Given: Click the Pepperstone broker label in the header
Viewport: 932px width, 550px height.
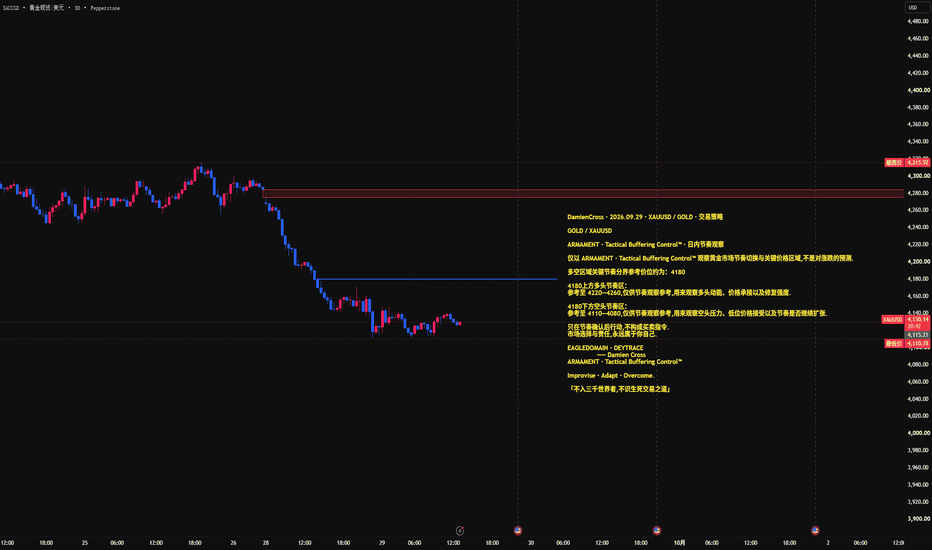Looking at the screenshot, I should tap(105, 8).
